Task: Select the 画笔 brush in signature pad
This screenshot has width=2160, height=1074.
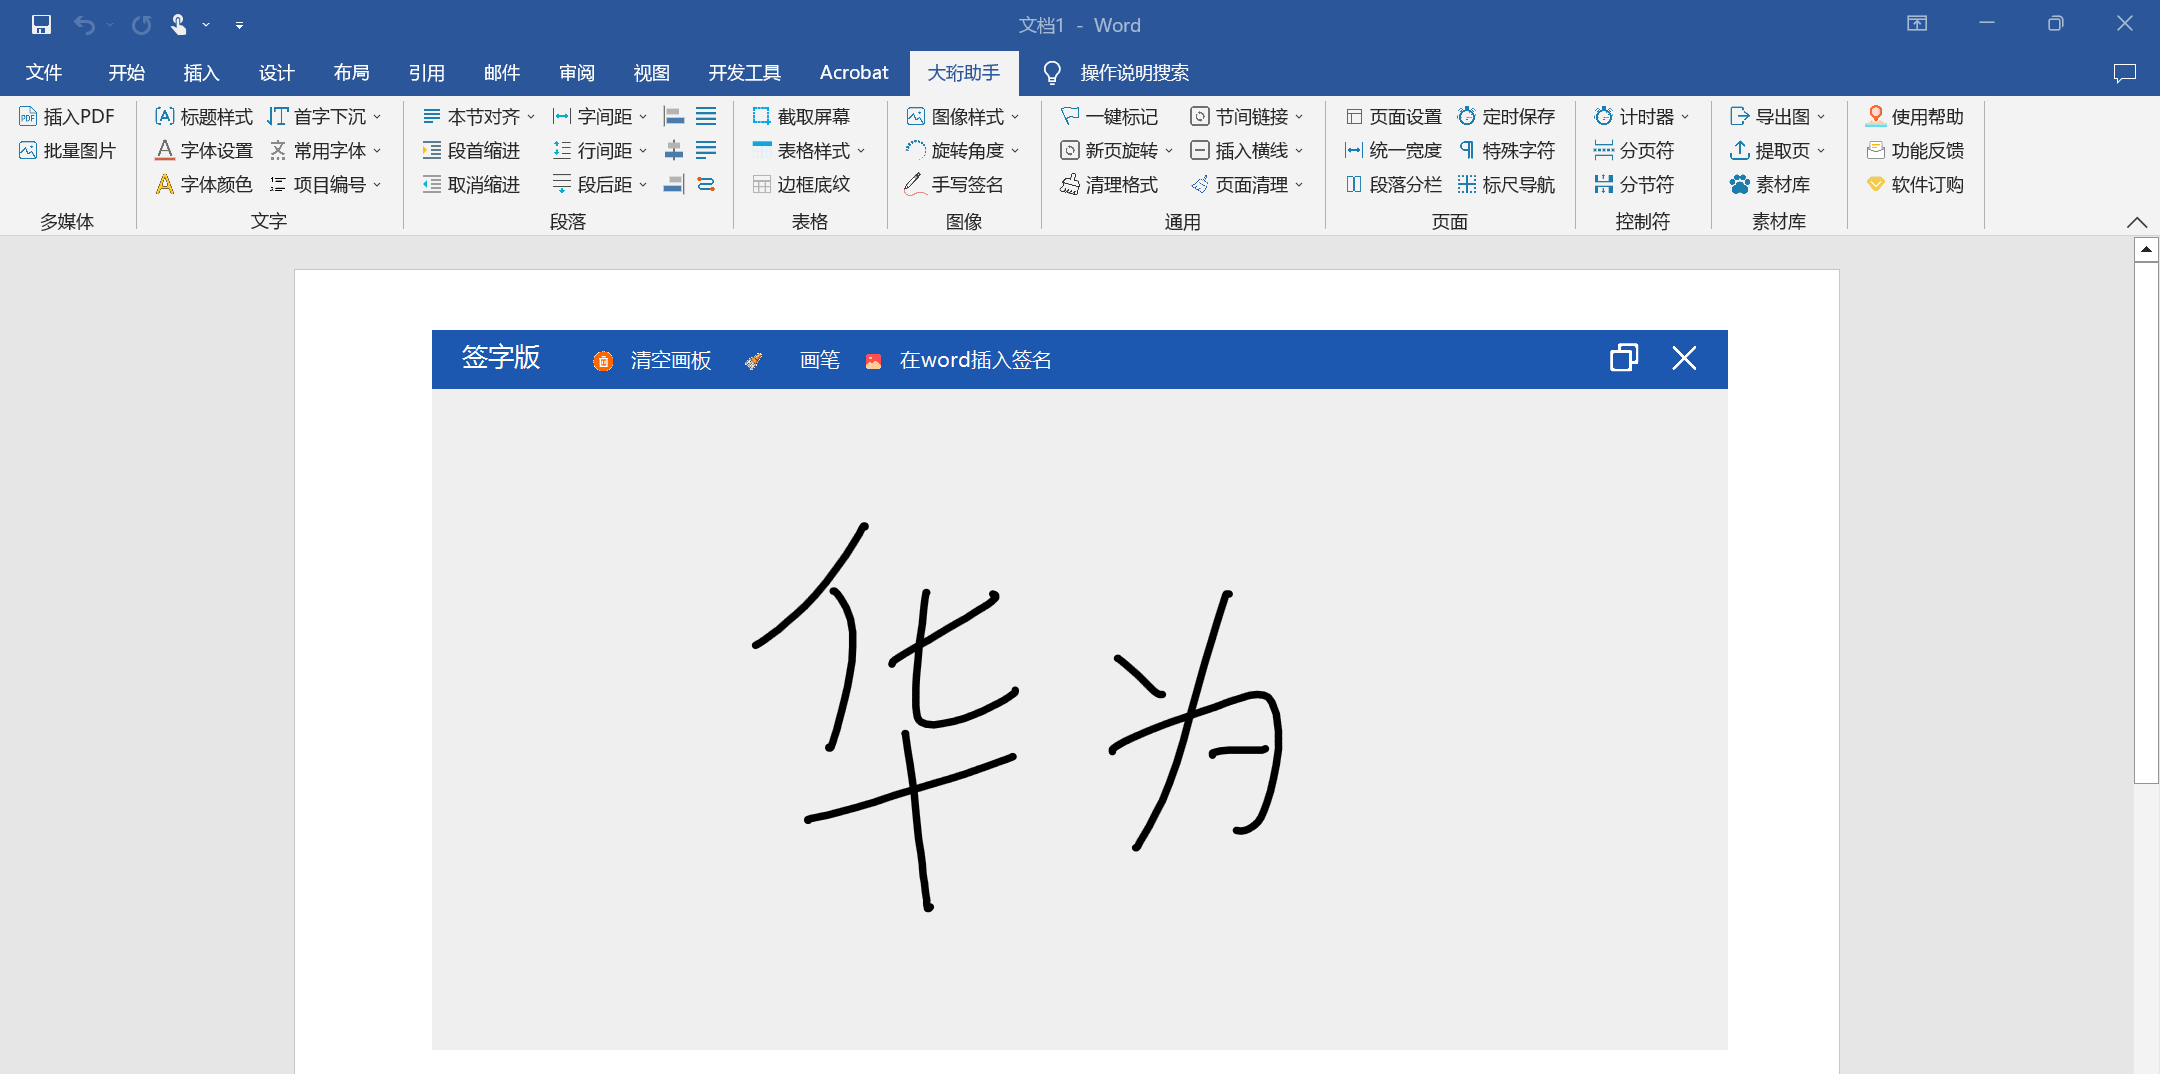Action: [819, 360]
